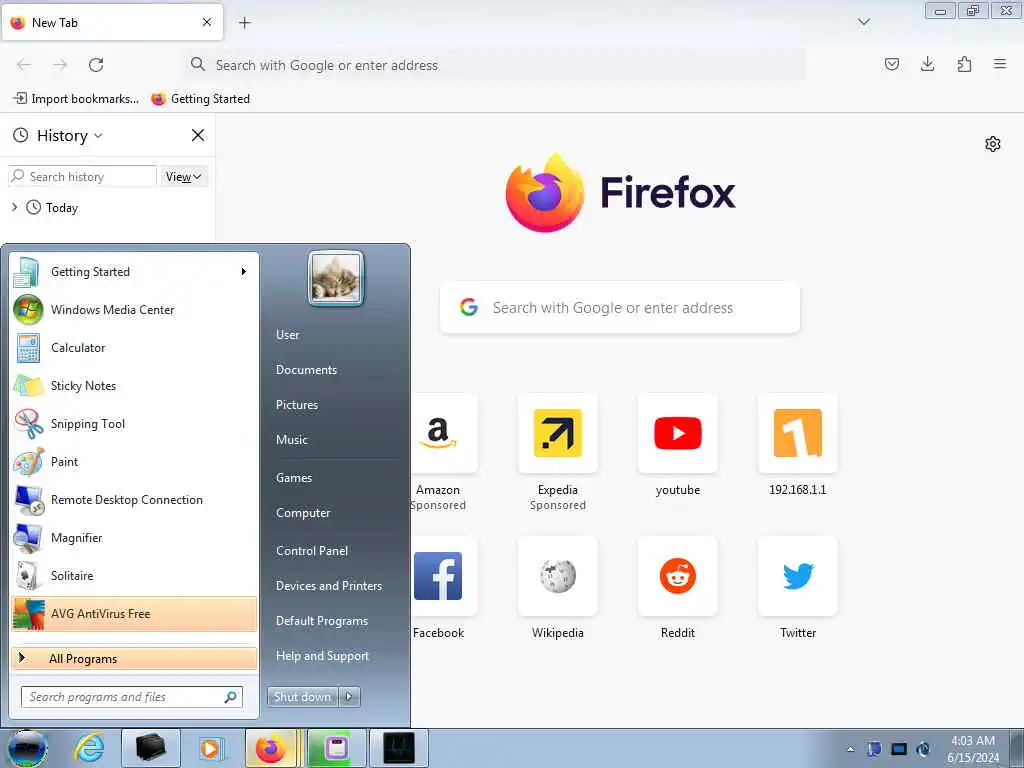Close the History sidebar
This screenshot has height=768, width=1024.
pos(198,135)
